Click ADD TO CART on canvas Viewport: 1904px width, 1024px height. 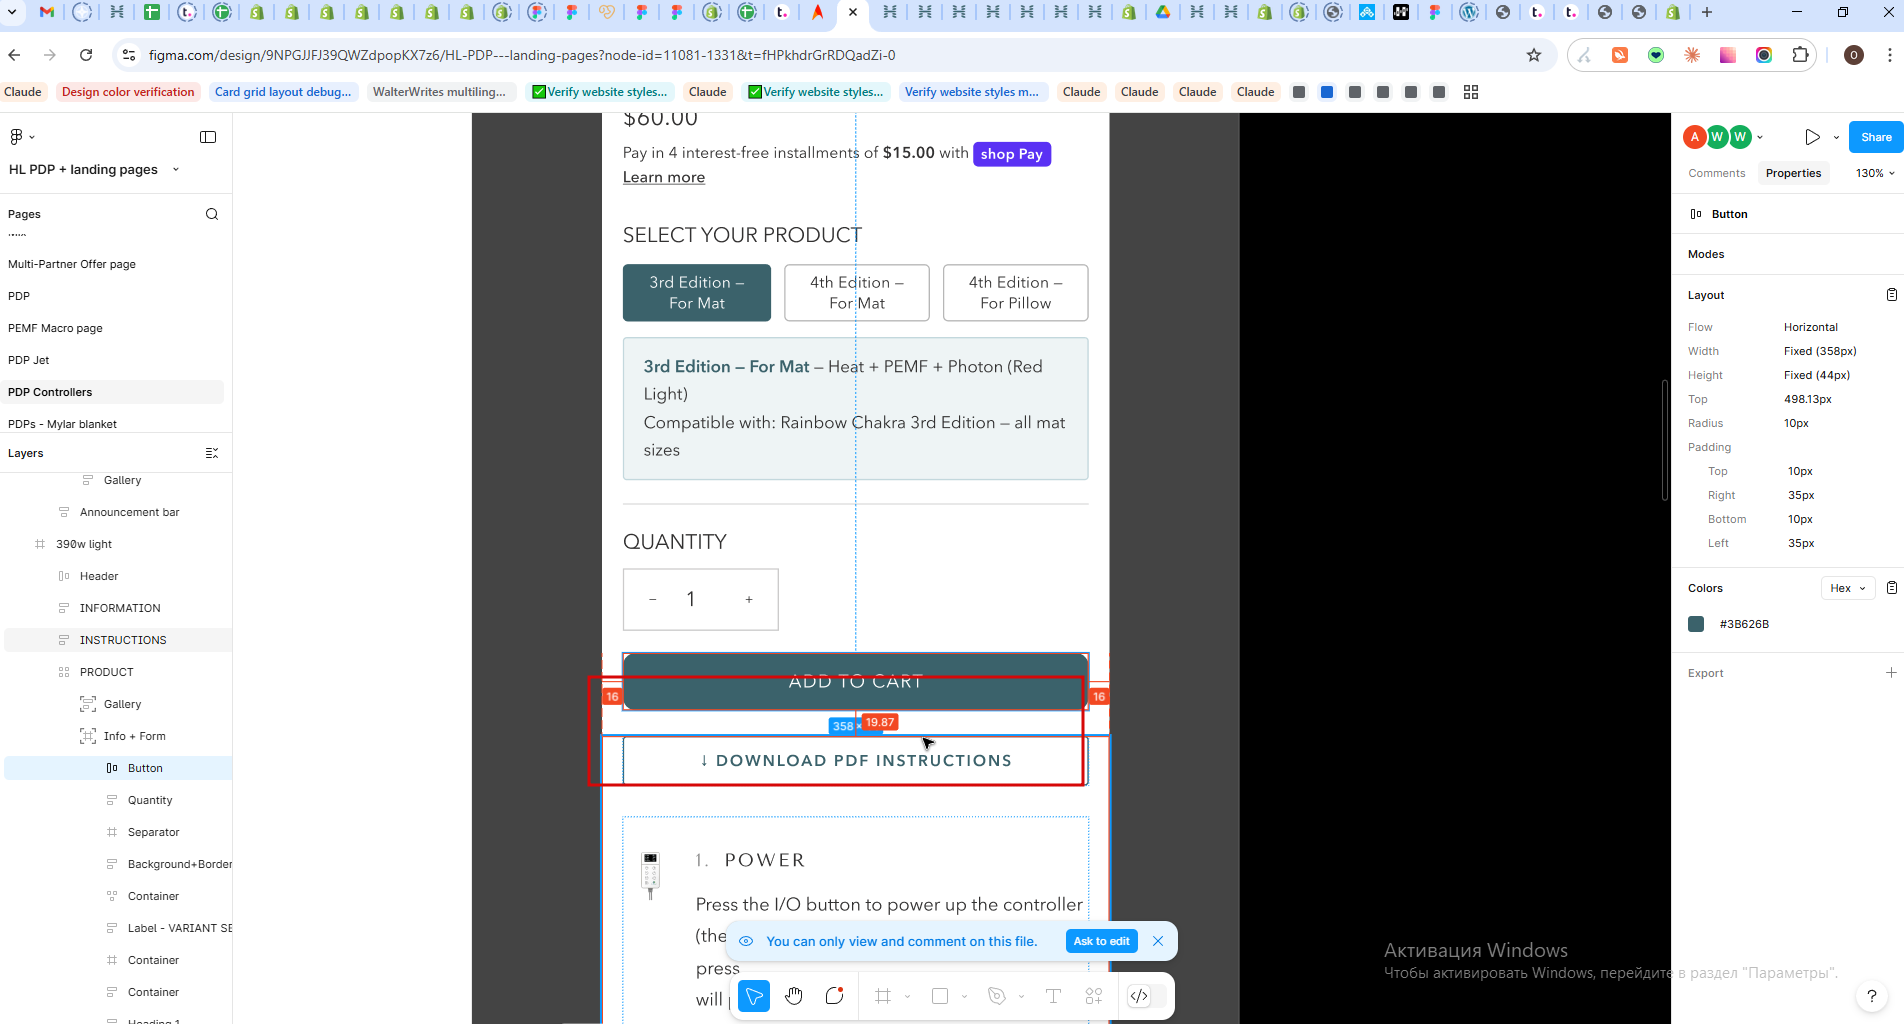point(855,681)
